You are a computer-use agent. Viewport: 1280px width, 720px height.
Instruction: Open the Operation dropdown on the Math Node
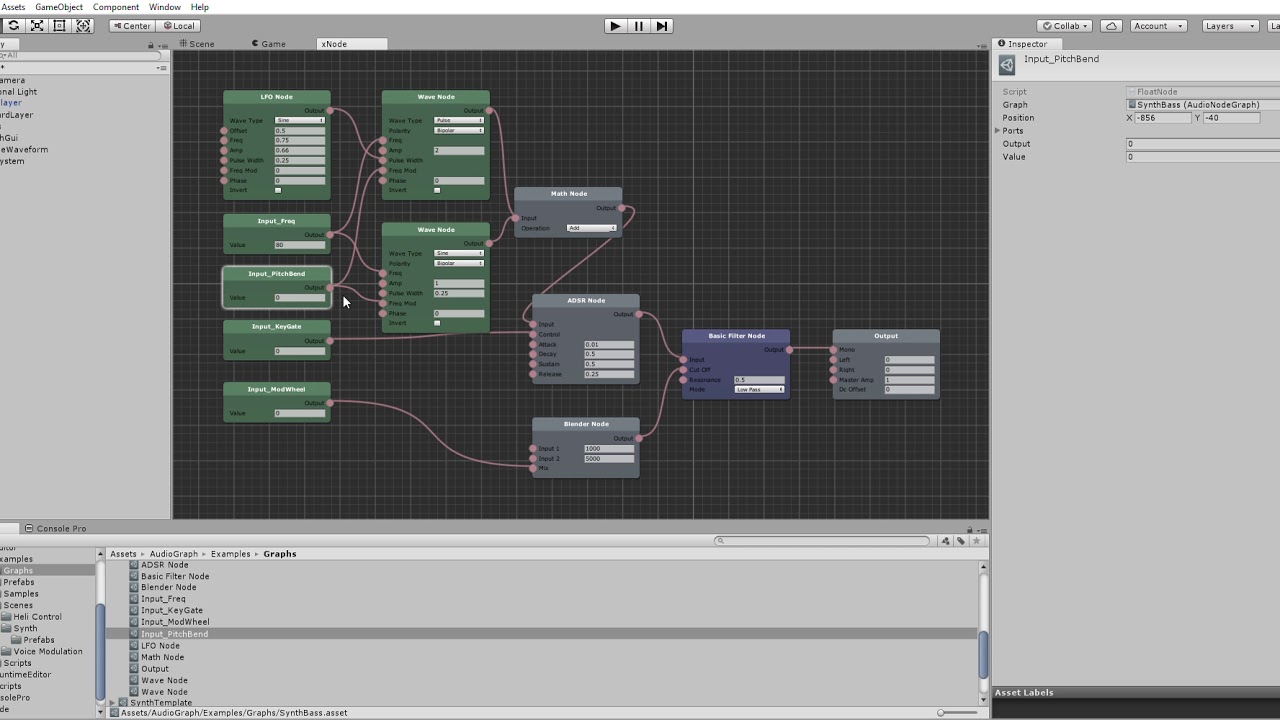tap(590, 228)
